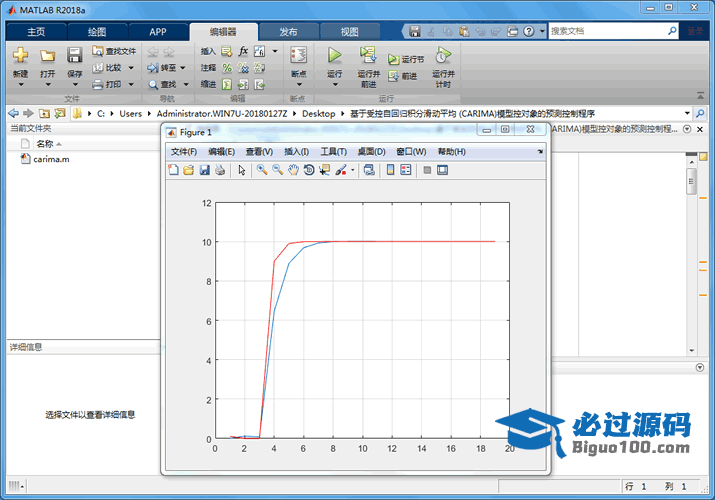Viewport: 715px width, 500px height.
Task: Click the Open folder icon in ribbon
Action: point(47,56)
